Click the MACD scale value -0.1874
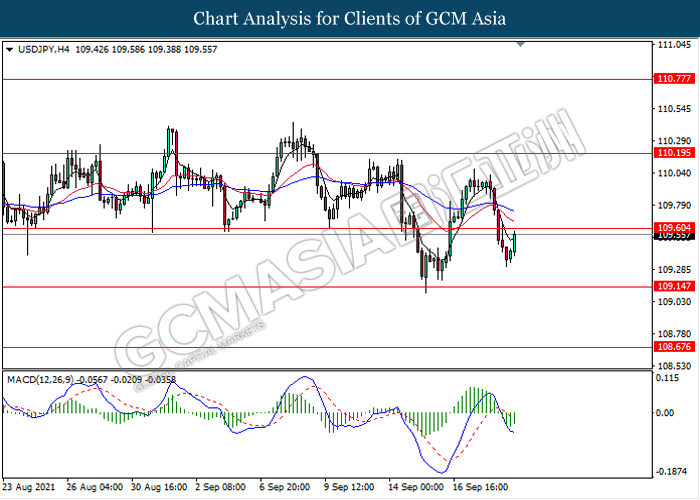Viewport: 700px width, 500px height. pos(671,471)
